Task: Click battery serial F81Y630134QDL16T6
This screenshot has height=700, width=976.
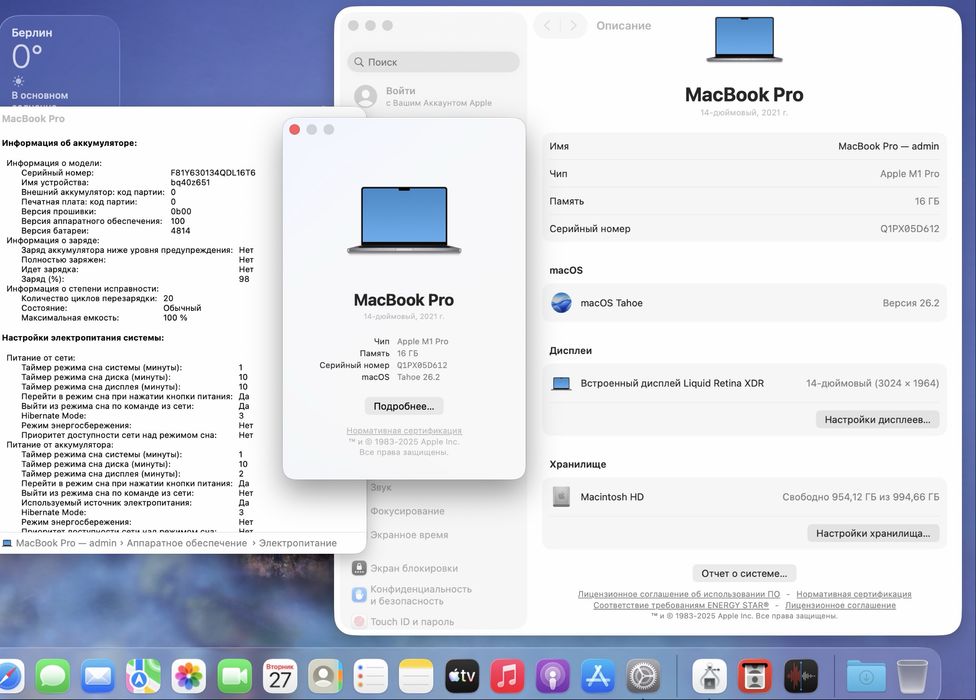Action: (x=213, y=173)
